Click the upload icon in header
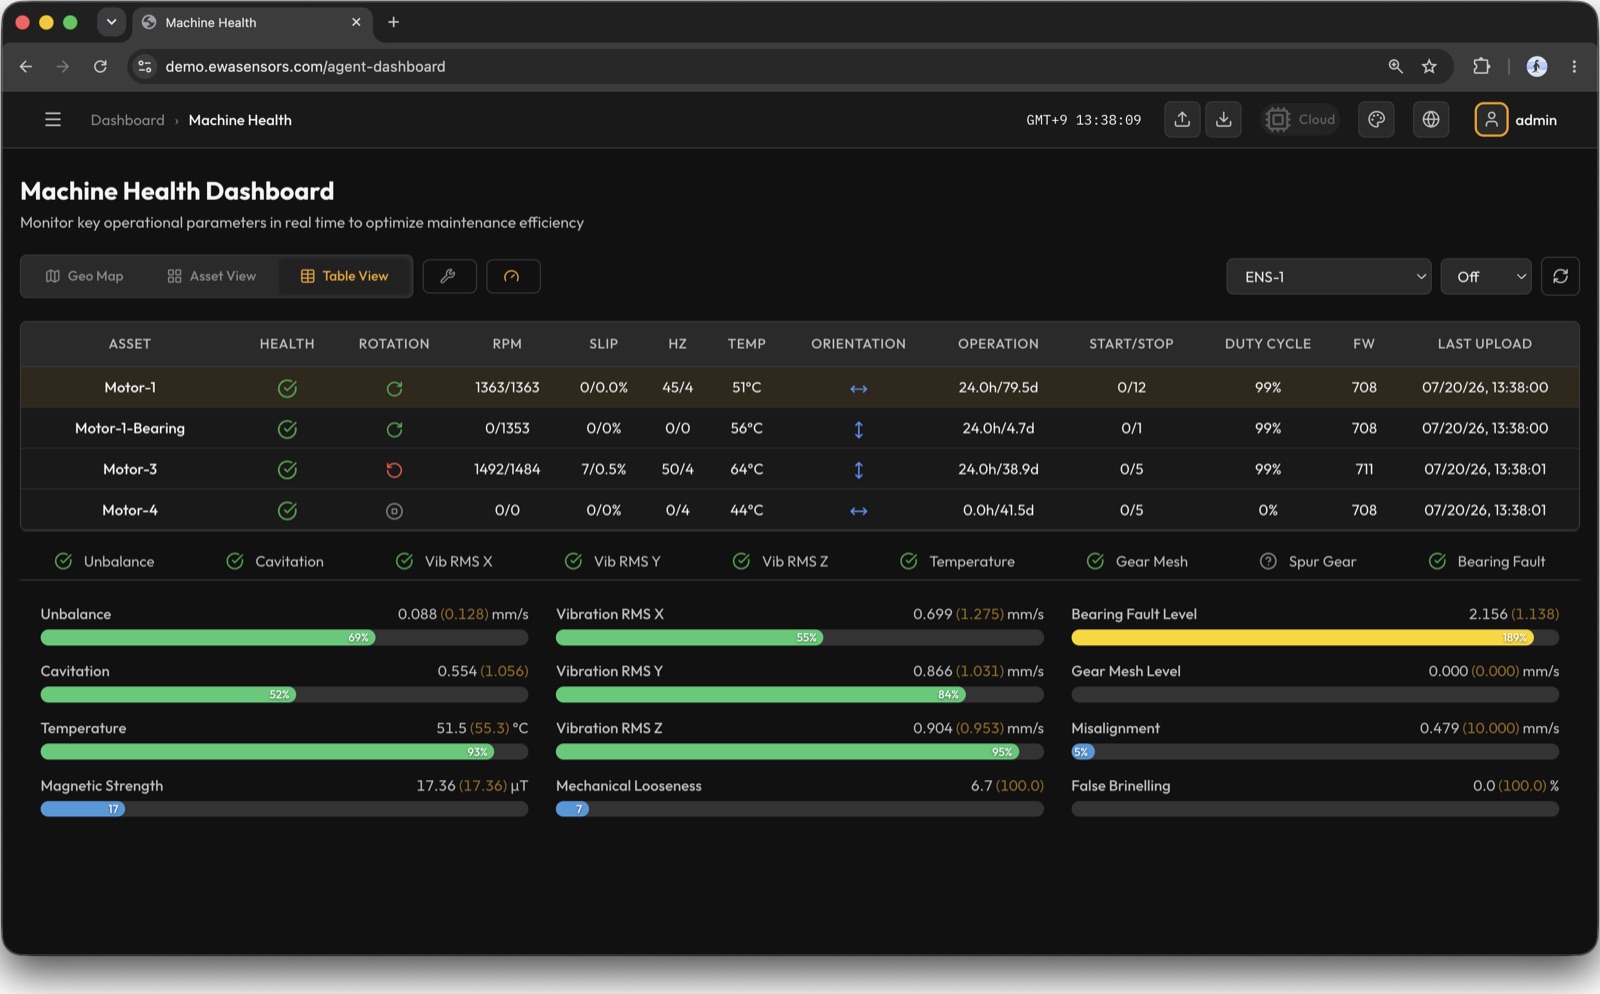Viewport: 1600px width, 994px height. pos(1182,120)
